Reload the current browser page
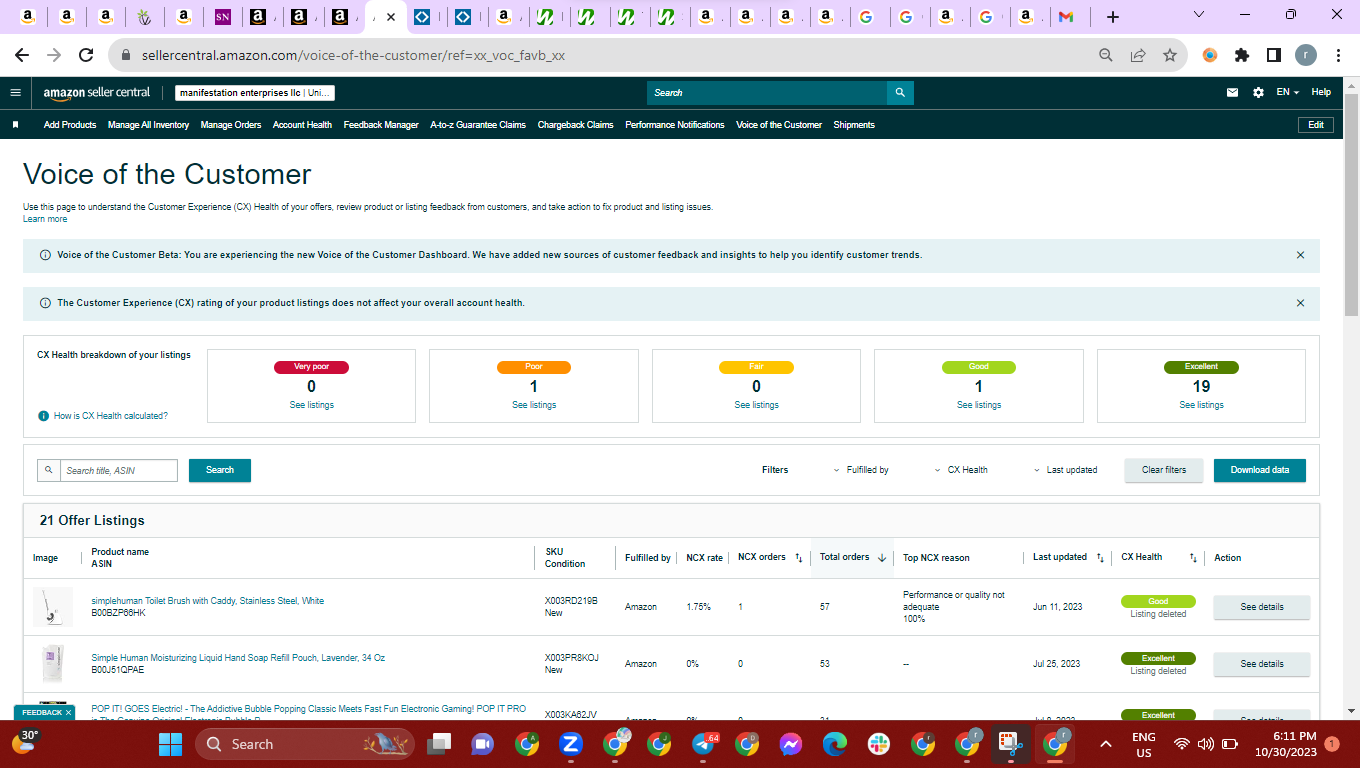1360x768 pixels. [x=86, y=55]
